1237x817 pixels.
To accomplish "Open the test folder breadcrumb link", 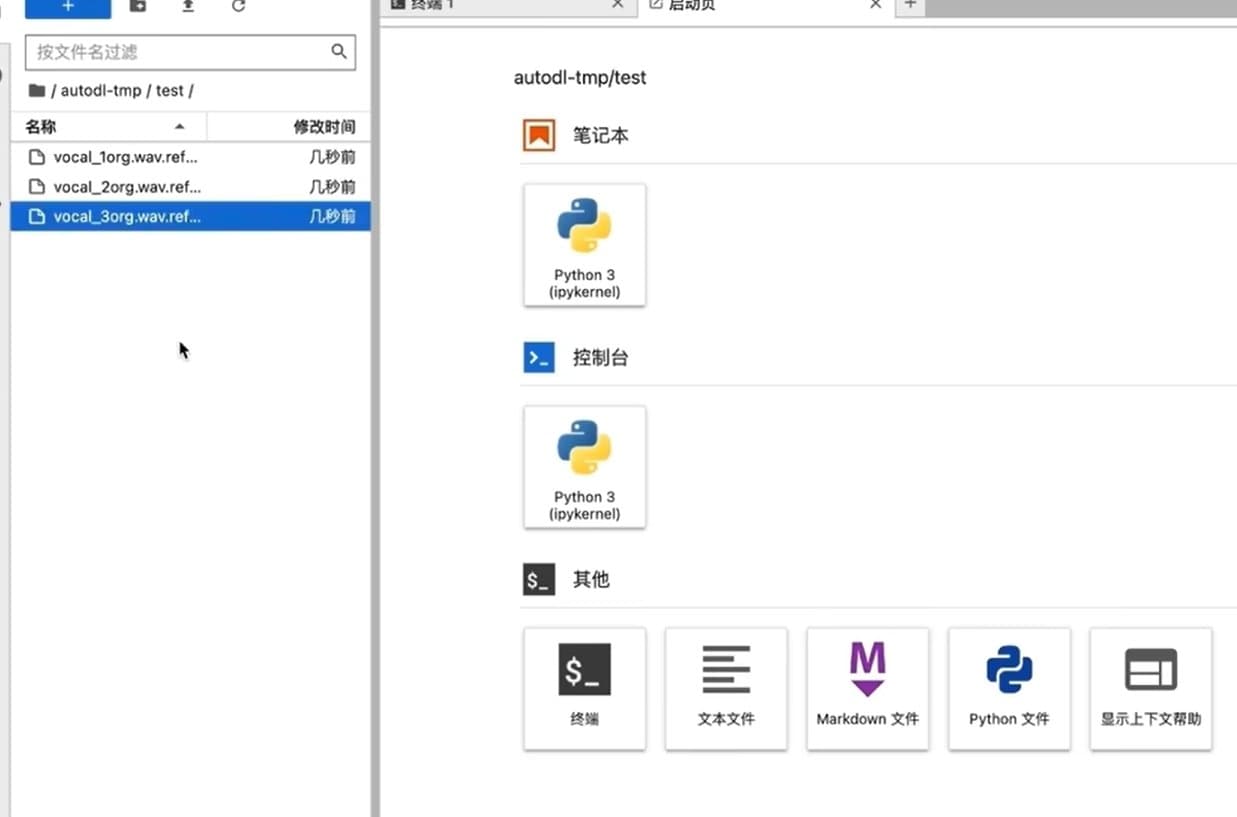I will [170, 90].
